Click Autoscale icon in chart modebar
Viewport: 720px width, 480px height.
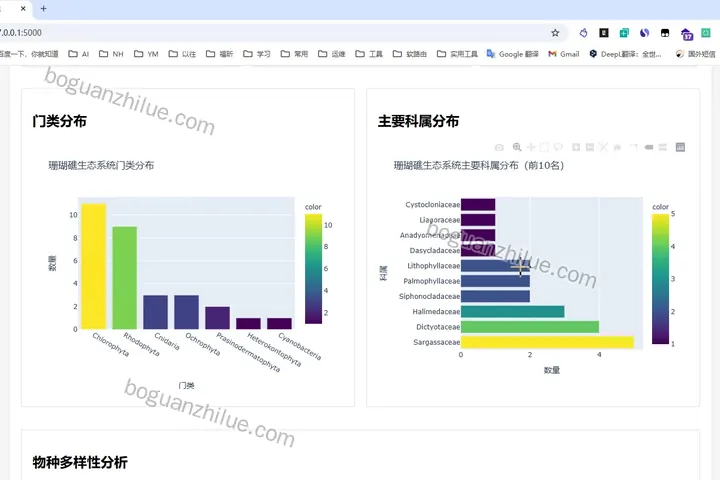[x=603, y=147]
